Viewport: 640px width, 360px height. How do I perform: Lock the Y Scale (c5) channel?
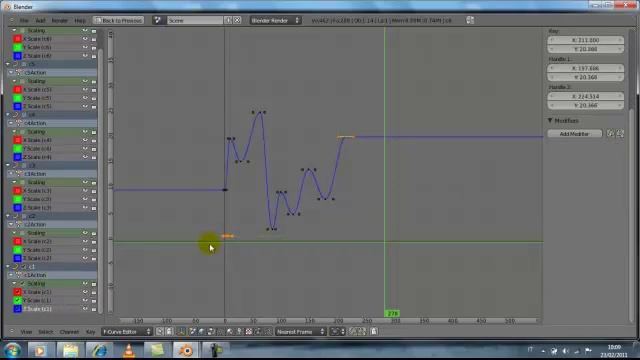point(94,98)
